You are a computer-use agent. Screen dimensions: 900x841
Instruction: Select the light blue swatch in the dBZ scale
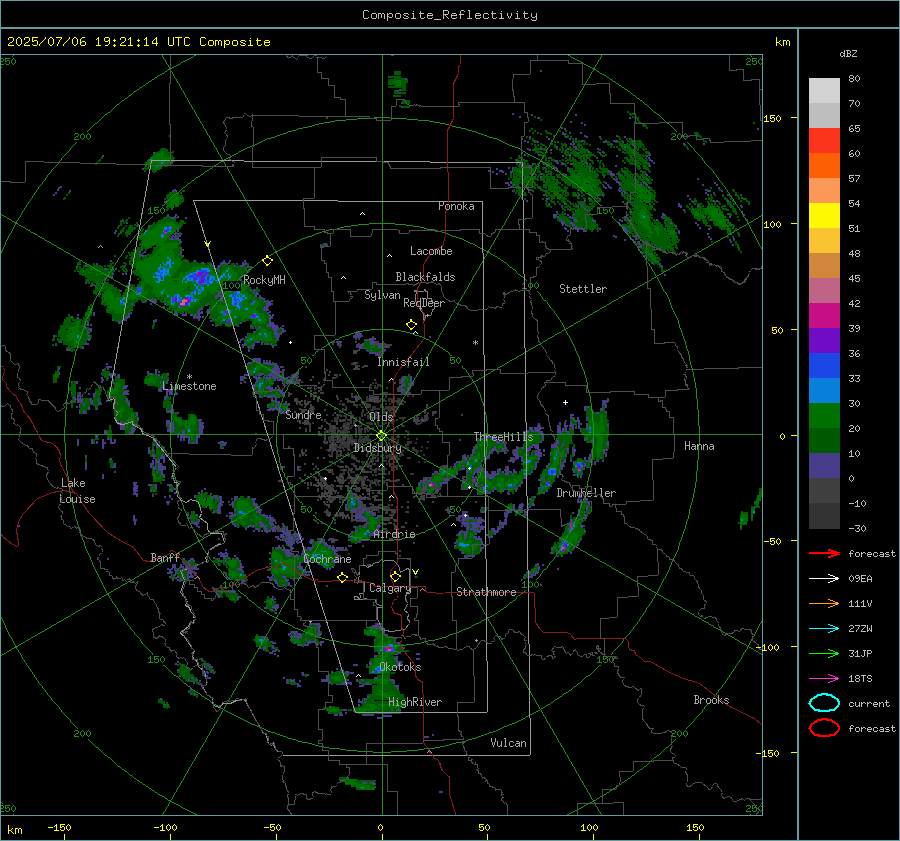point(824,390)
